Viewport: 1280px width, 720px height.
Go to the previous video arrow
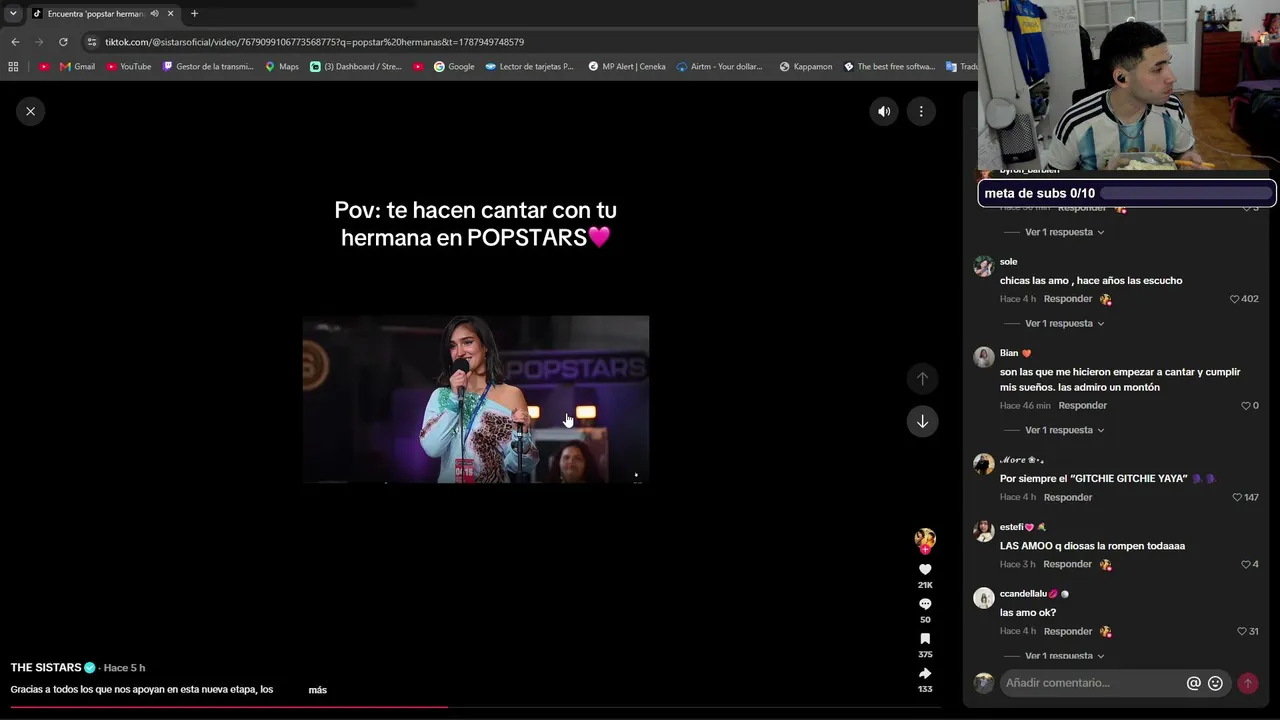pos(922,378)
